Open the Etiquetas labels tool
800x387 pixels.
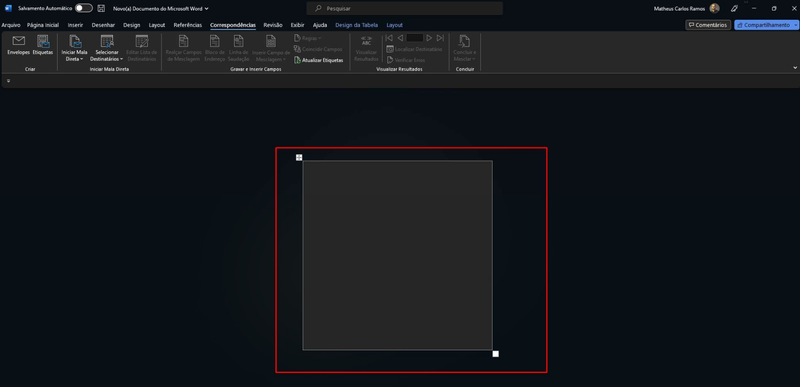(43, 45)
